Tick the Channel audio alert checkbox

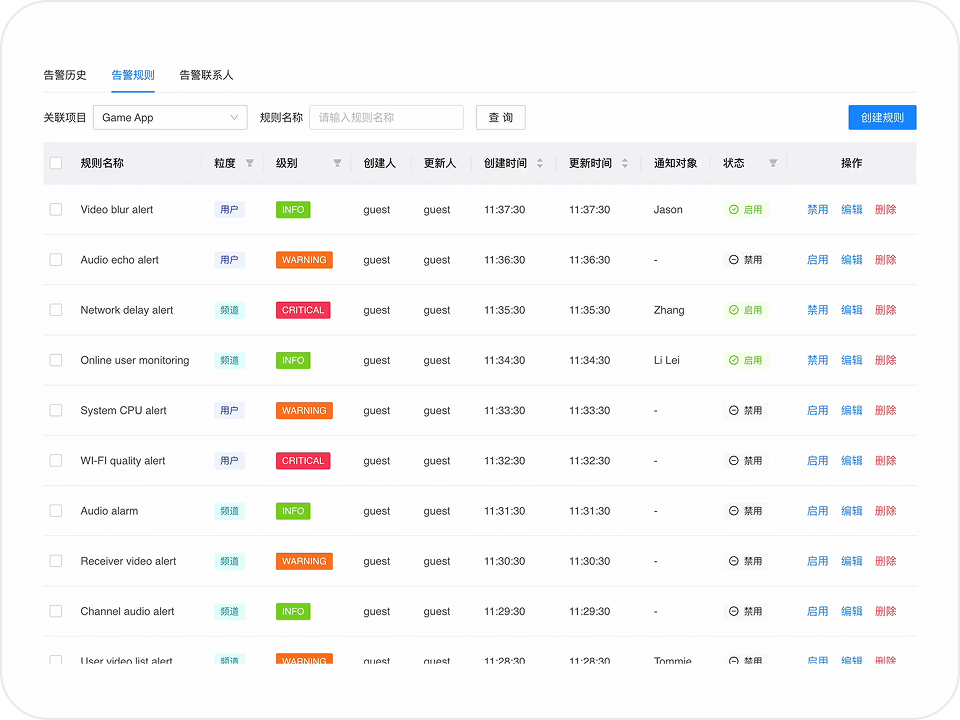[x=56, y=611]
